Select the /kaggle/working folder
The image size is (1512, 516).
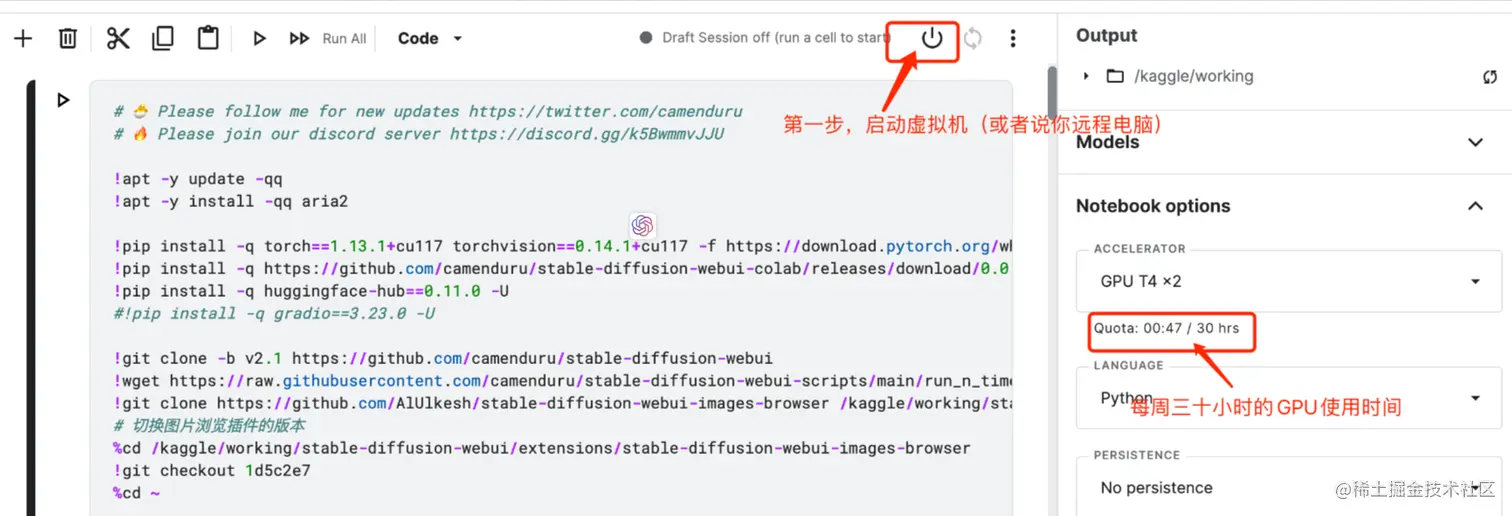[x=1179, y=76]
